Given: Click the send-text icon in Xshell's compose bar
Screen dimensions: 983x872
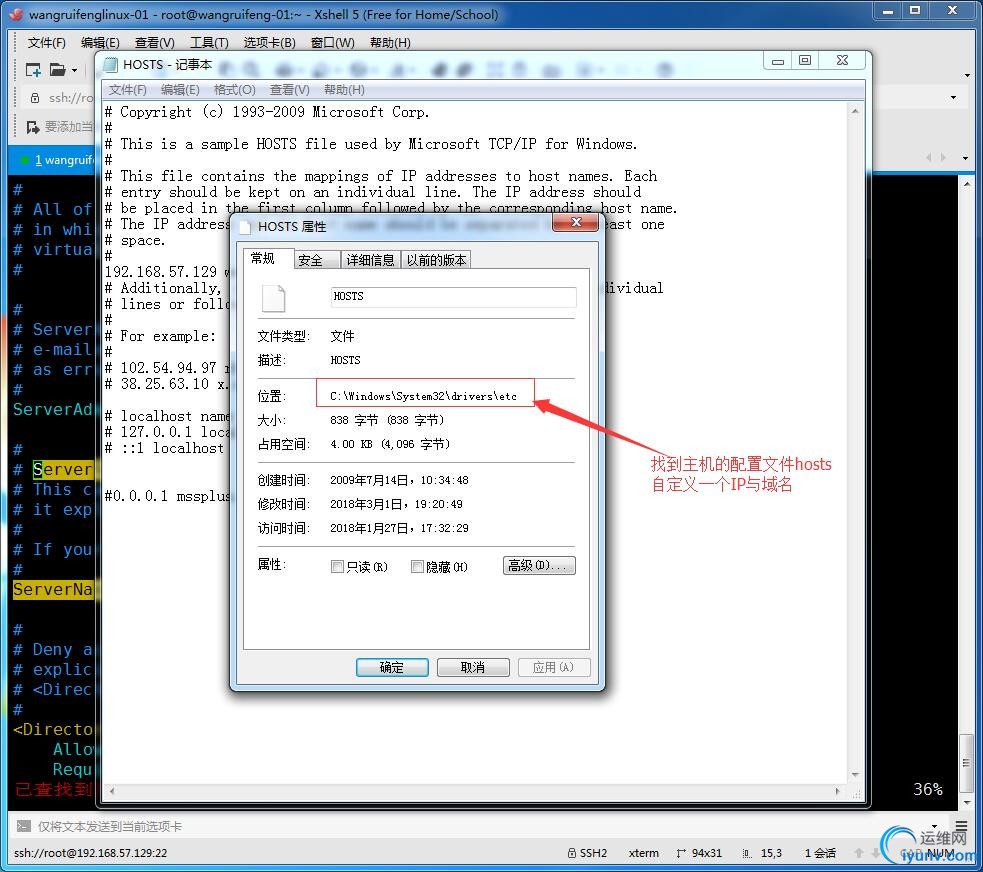Looking at the screenshot, I should pyautogui.click(x=23, y=826).
